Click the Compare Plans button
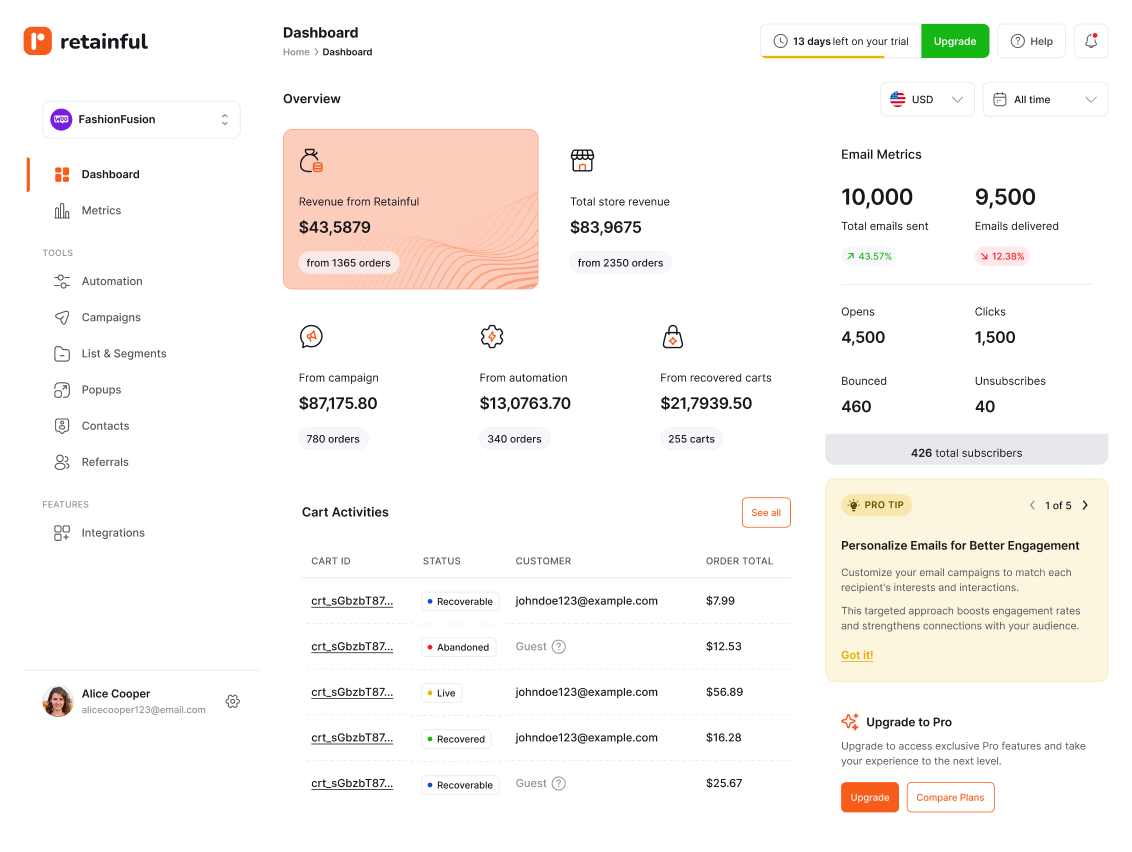Image resolution: width=1132 pixels, height=852 pixels. [x=950, y=797]
